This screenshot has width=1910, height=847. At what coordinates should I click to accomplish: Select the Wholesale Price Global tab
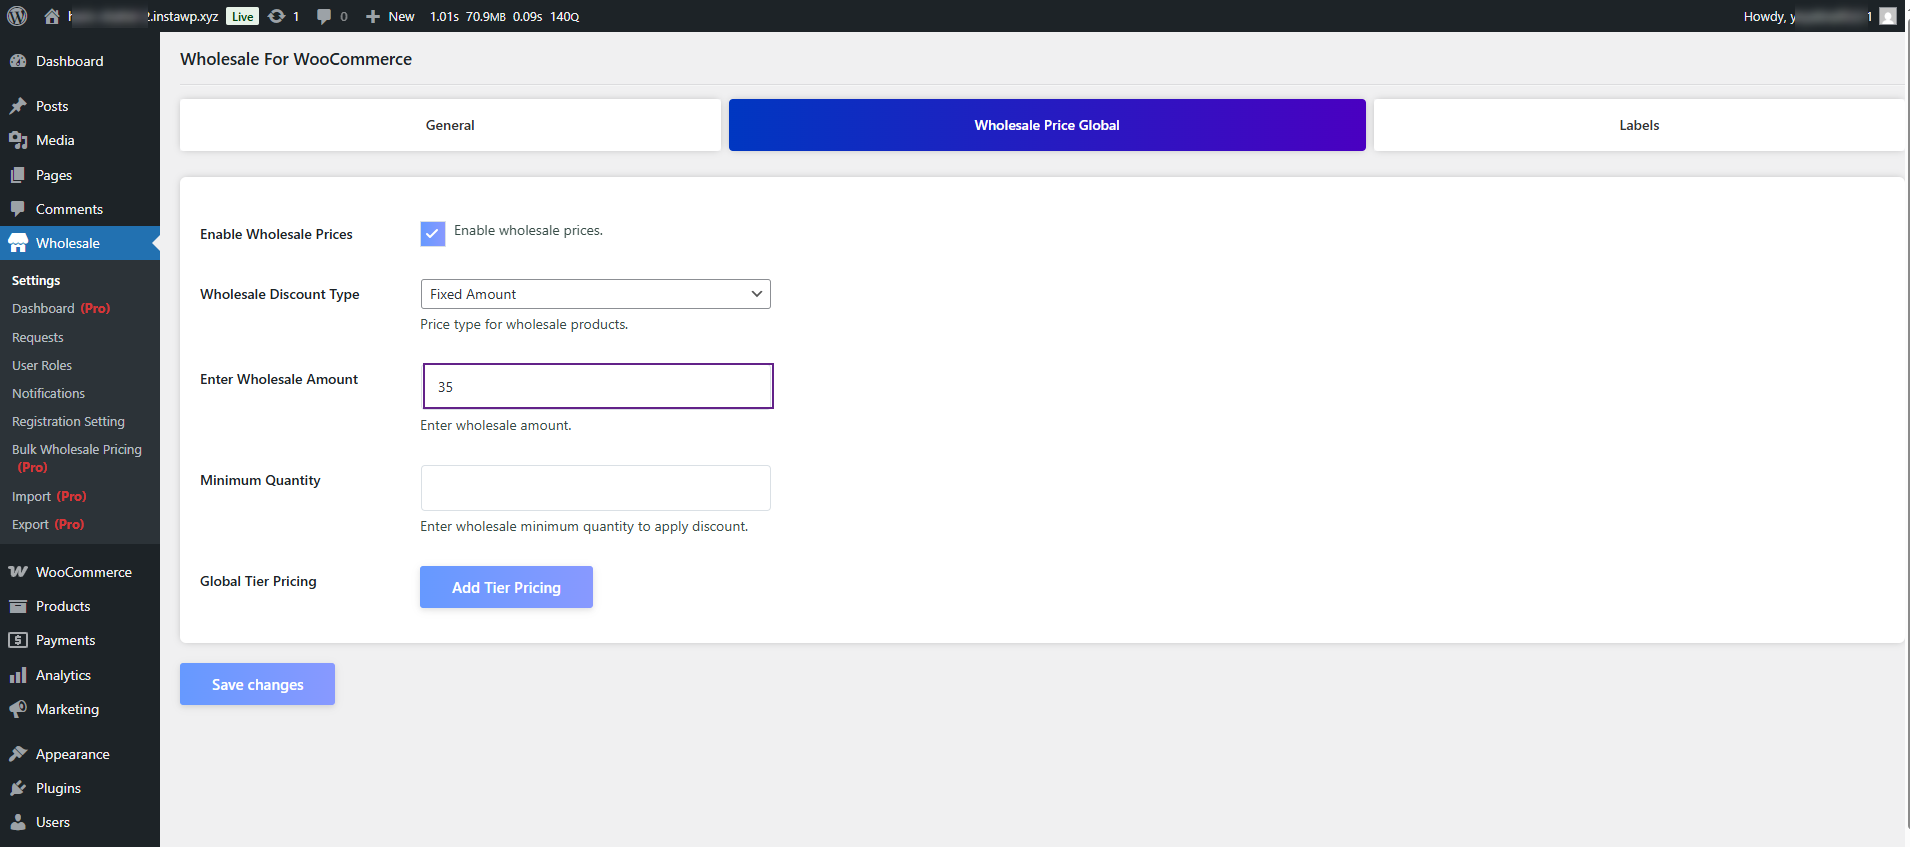click(1047, 125)
